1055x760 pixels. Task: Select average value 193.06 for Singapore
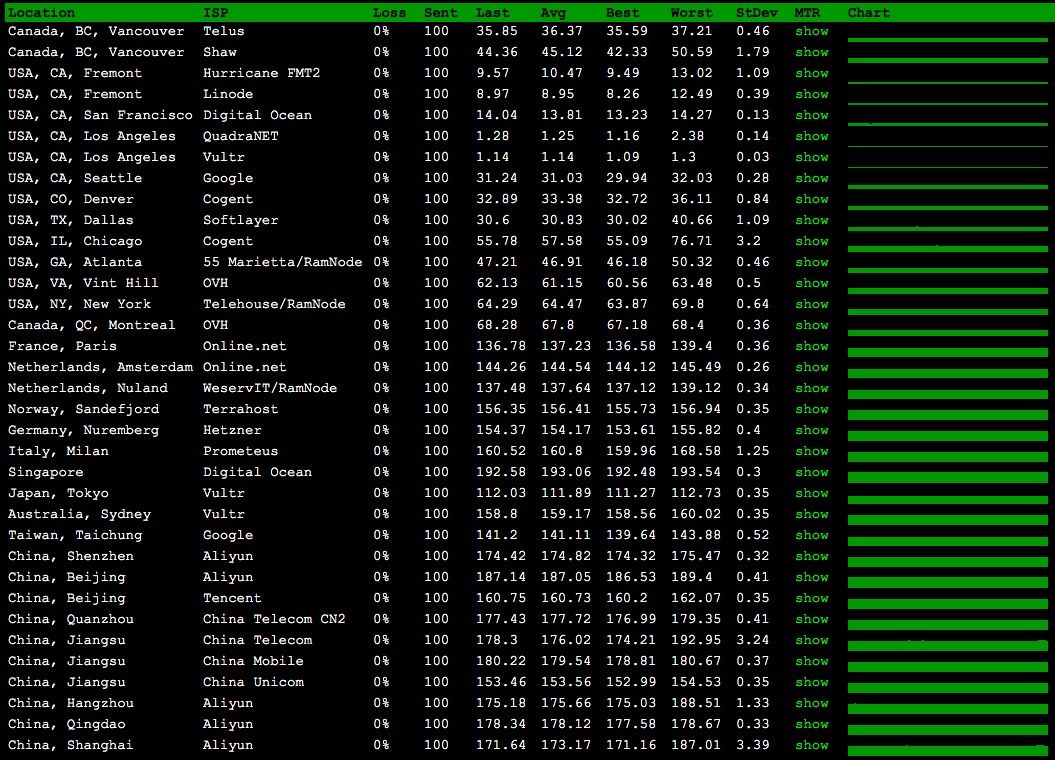[x=566, y=472]
